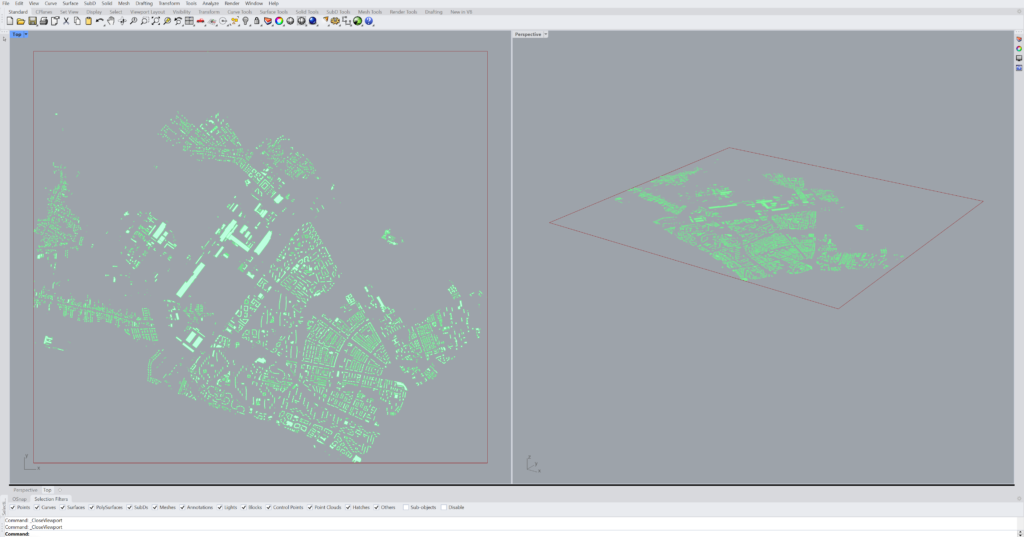The image size is (1024, 537).
Task: Click the Help question mark icon
Action: 369,21
